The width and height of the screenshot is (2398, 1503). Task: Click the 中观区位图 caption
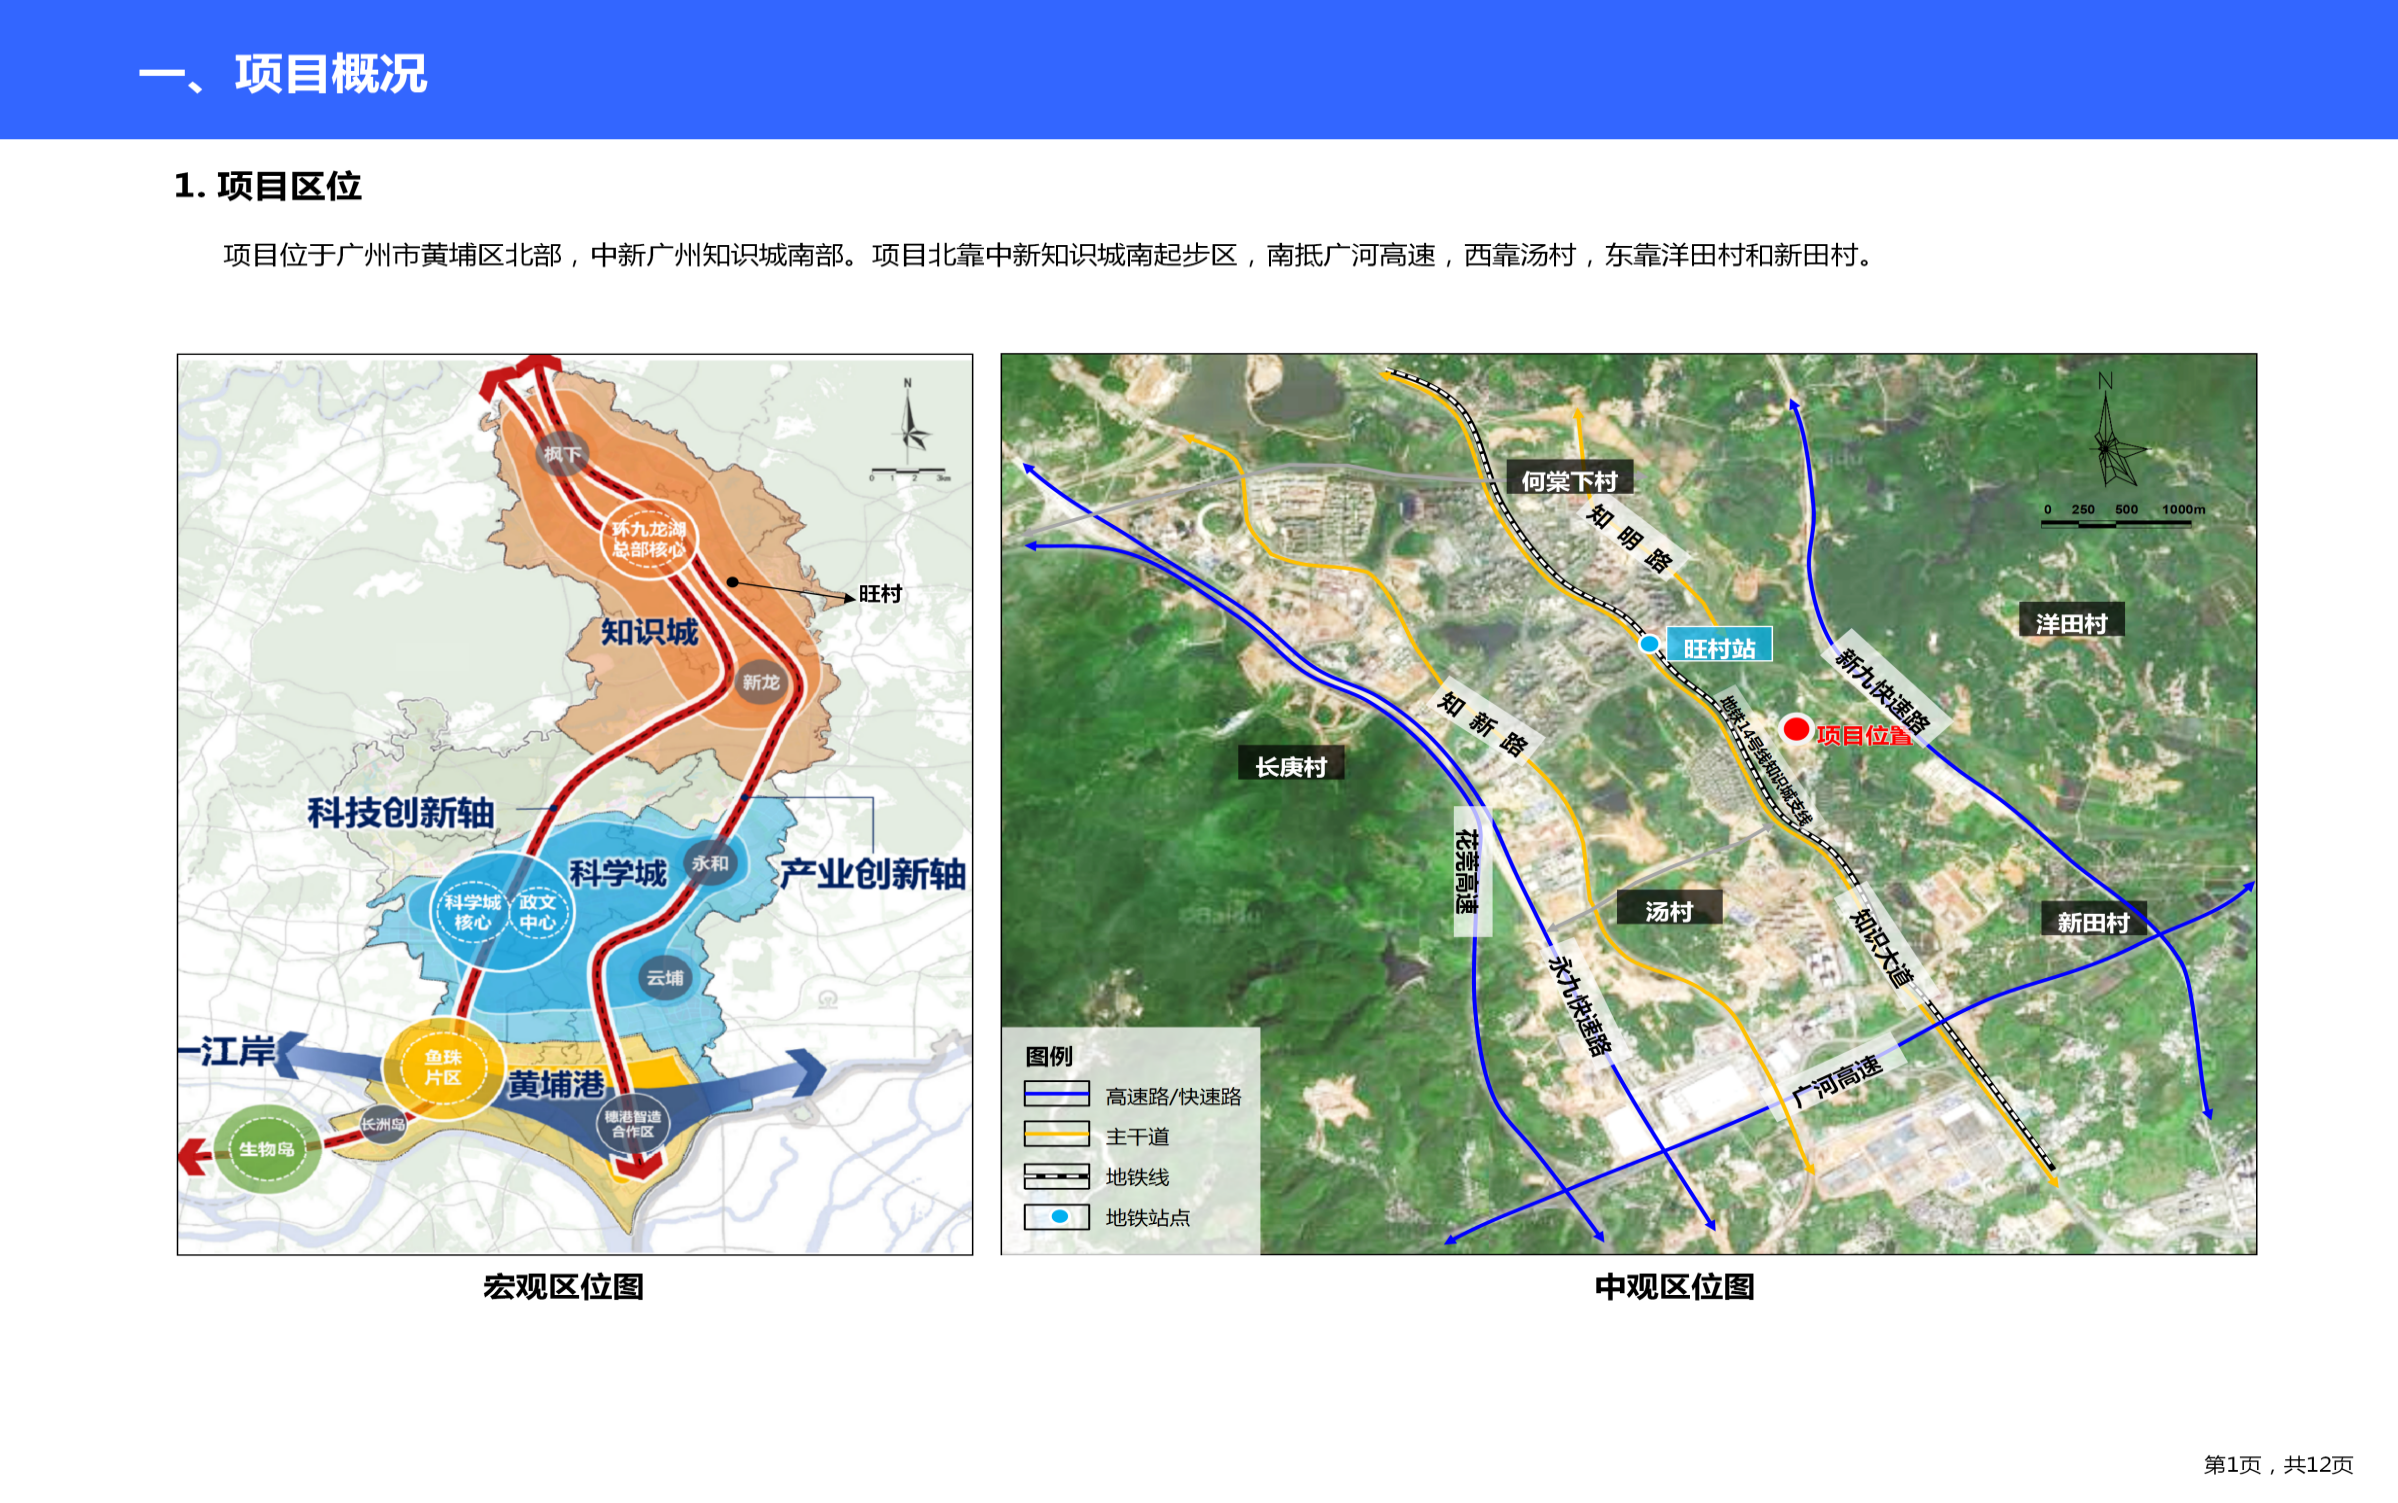pos(1675,1287)
